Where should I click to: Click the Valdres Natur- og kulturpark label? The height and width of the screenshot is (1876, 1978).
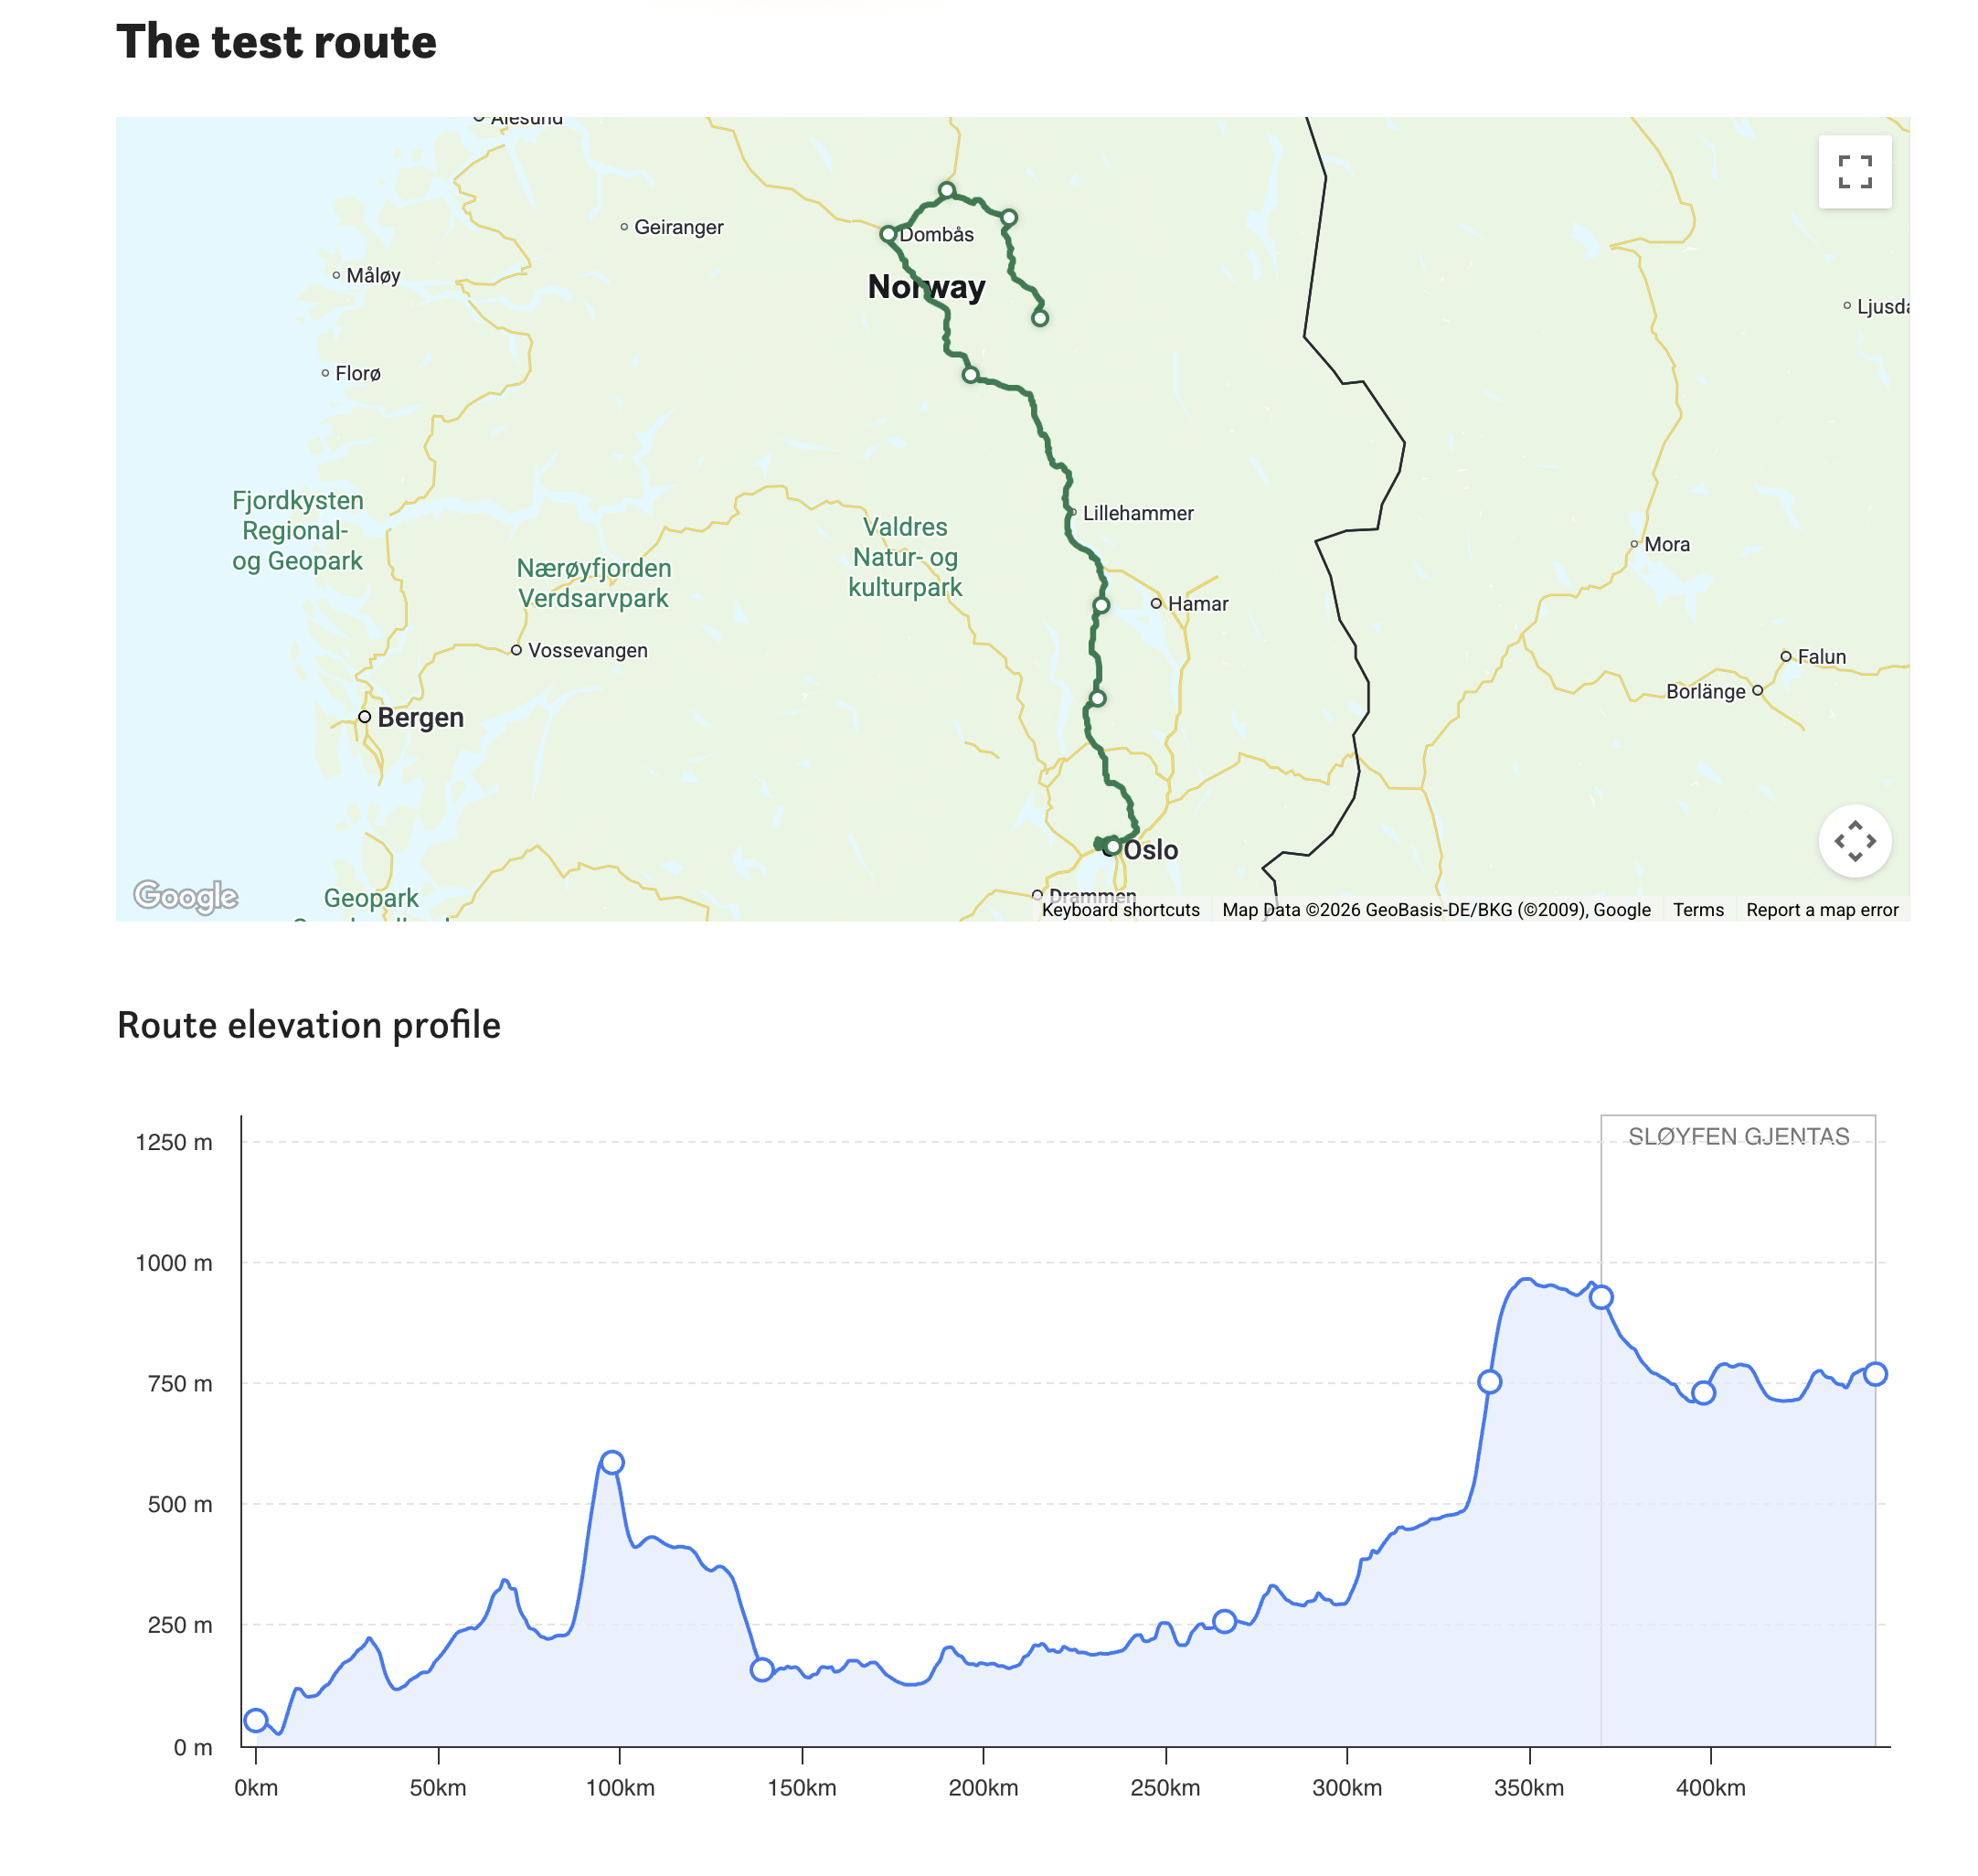pyautogui.click(x=905, y=557)
